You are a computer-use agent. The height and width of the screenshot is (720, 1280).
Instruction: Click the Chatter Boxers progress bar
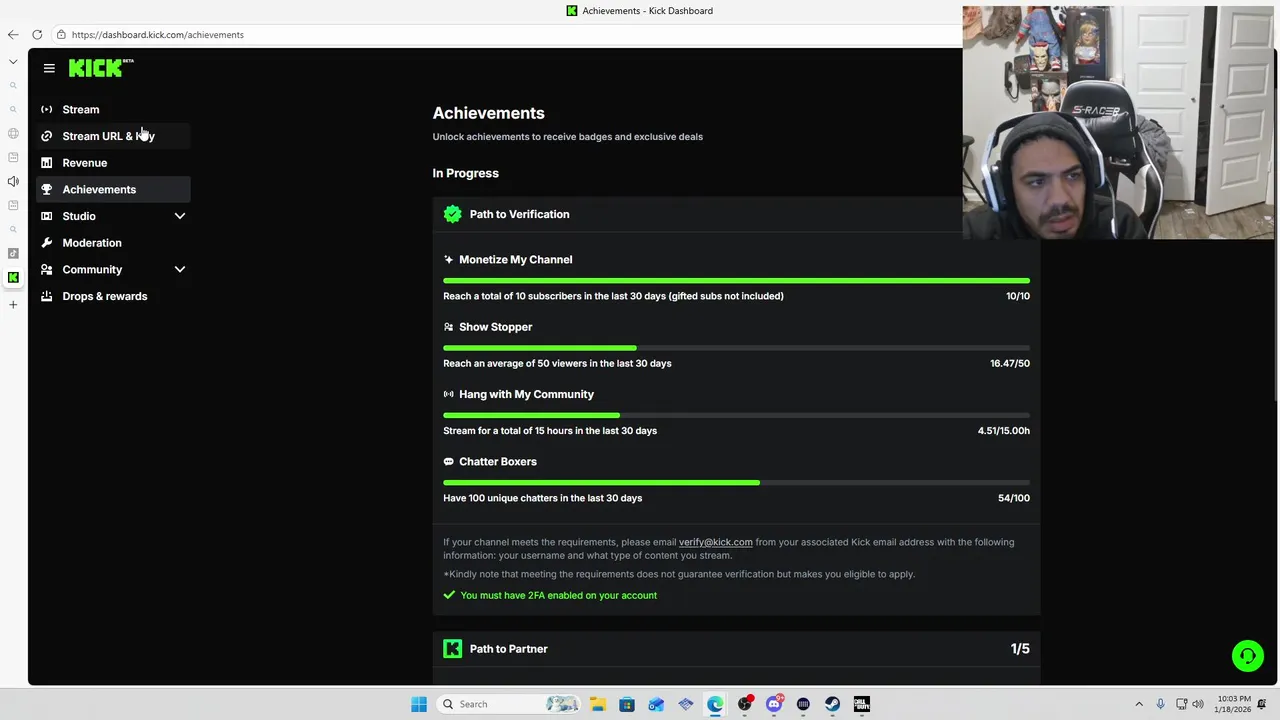(736, 483)
